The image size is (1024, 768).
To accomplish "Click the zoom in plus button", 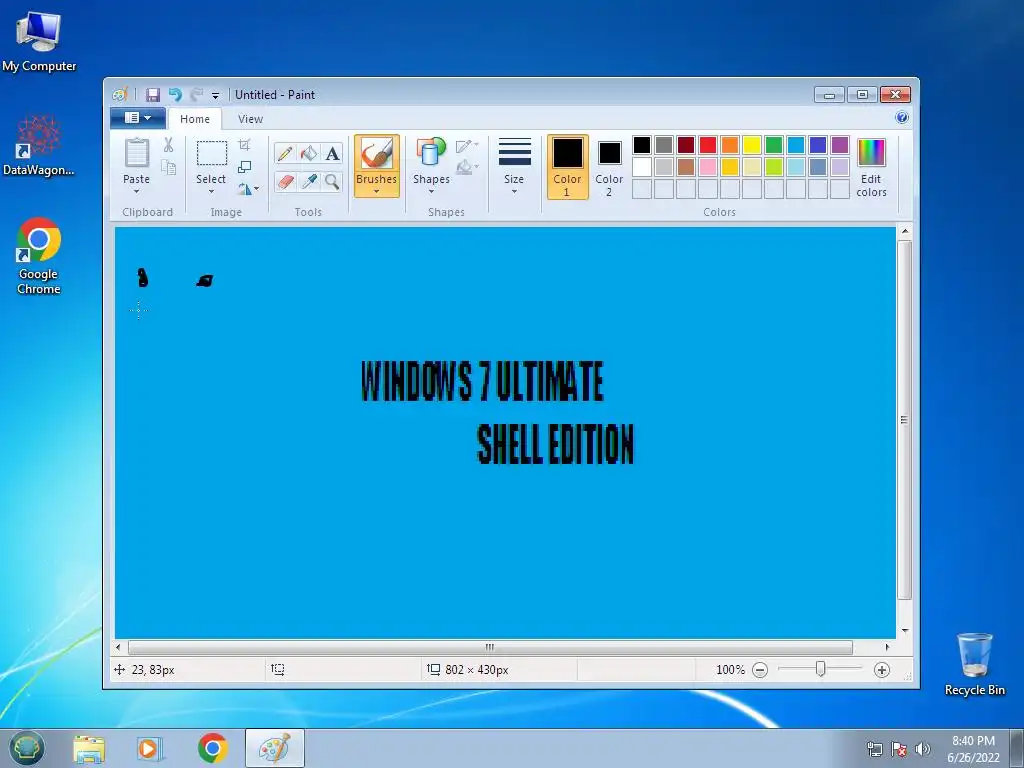I will 882,670.
